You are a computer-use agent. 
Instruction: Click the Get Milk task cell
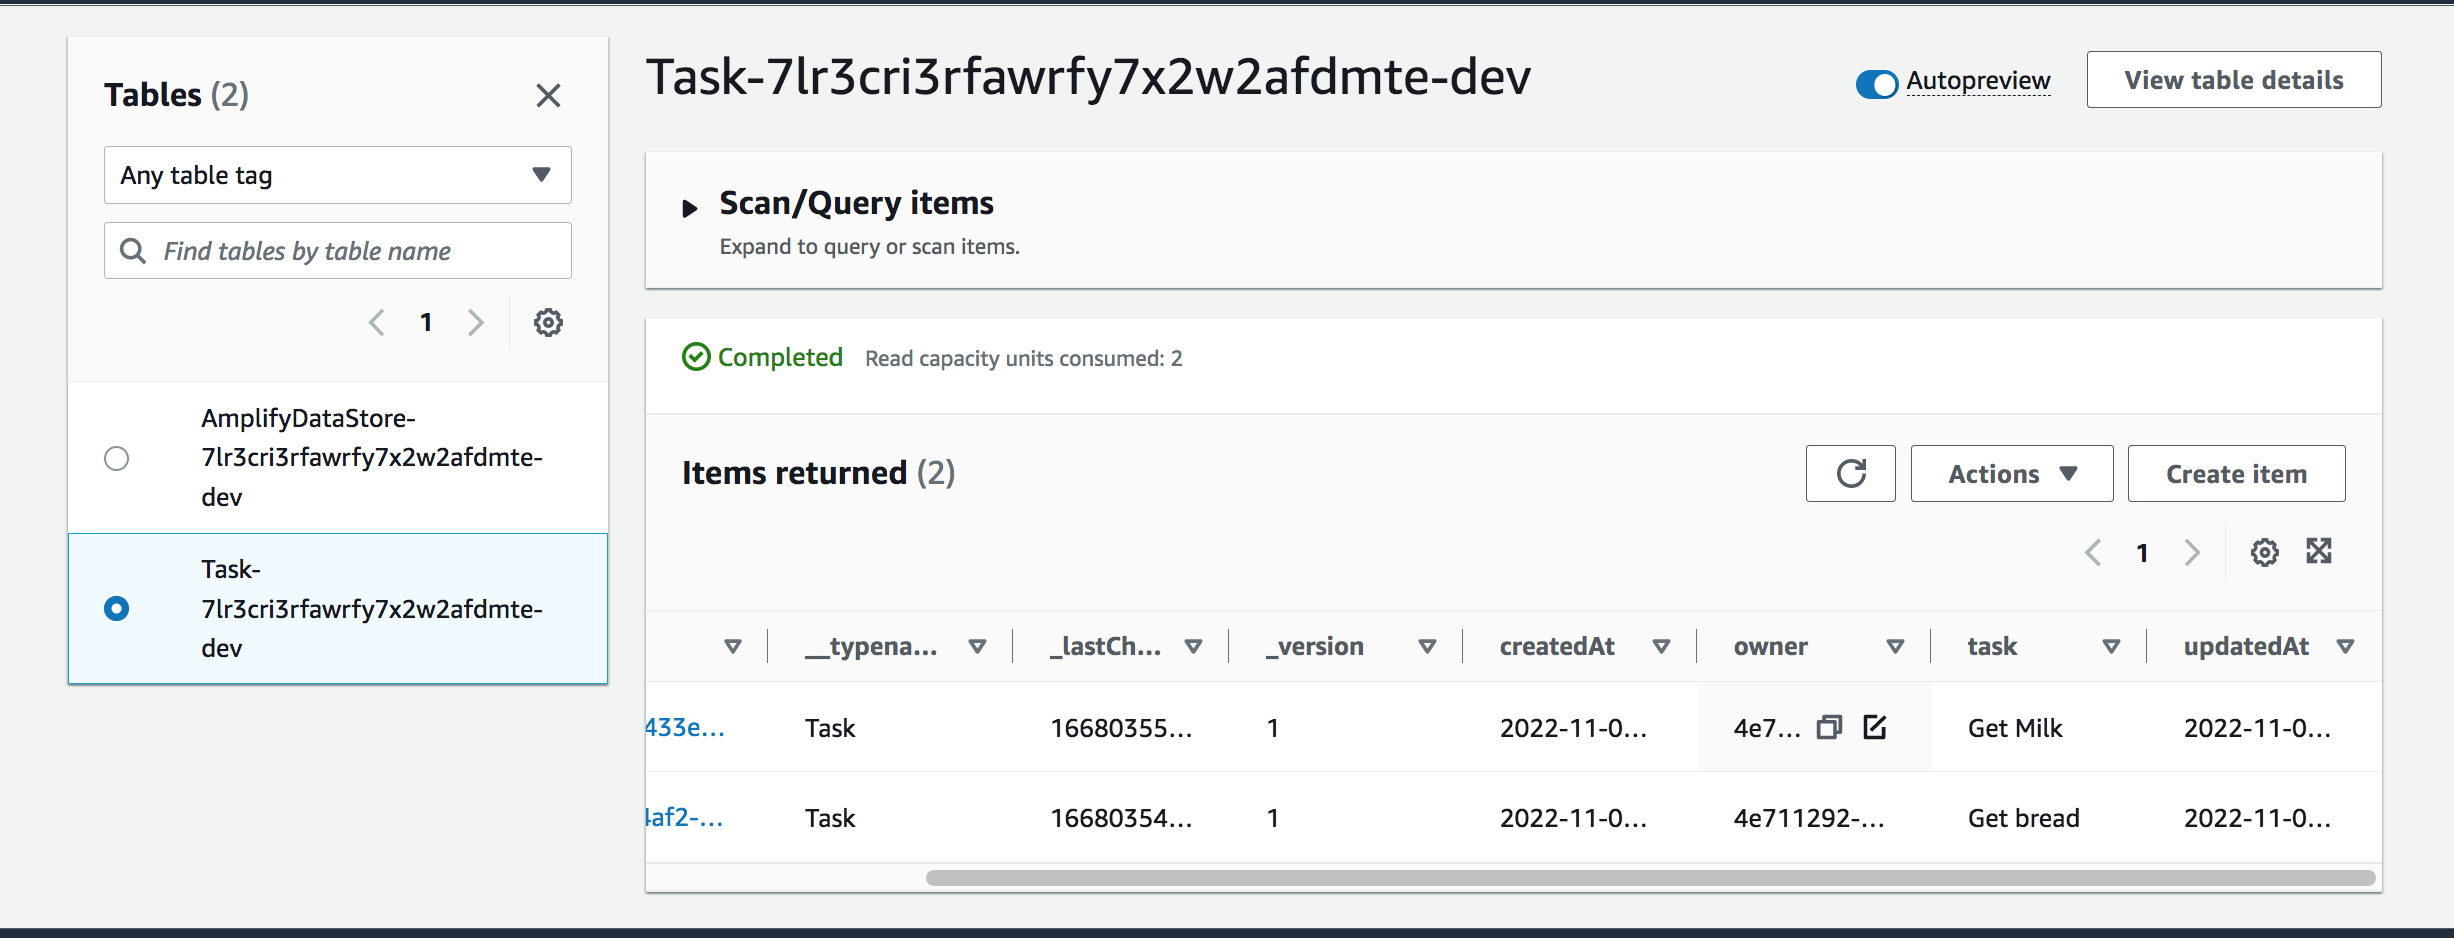click(2015, 728)
